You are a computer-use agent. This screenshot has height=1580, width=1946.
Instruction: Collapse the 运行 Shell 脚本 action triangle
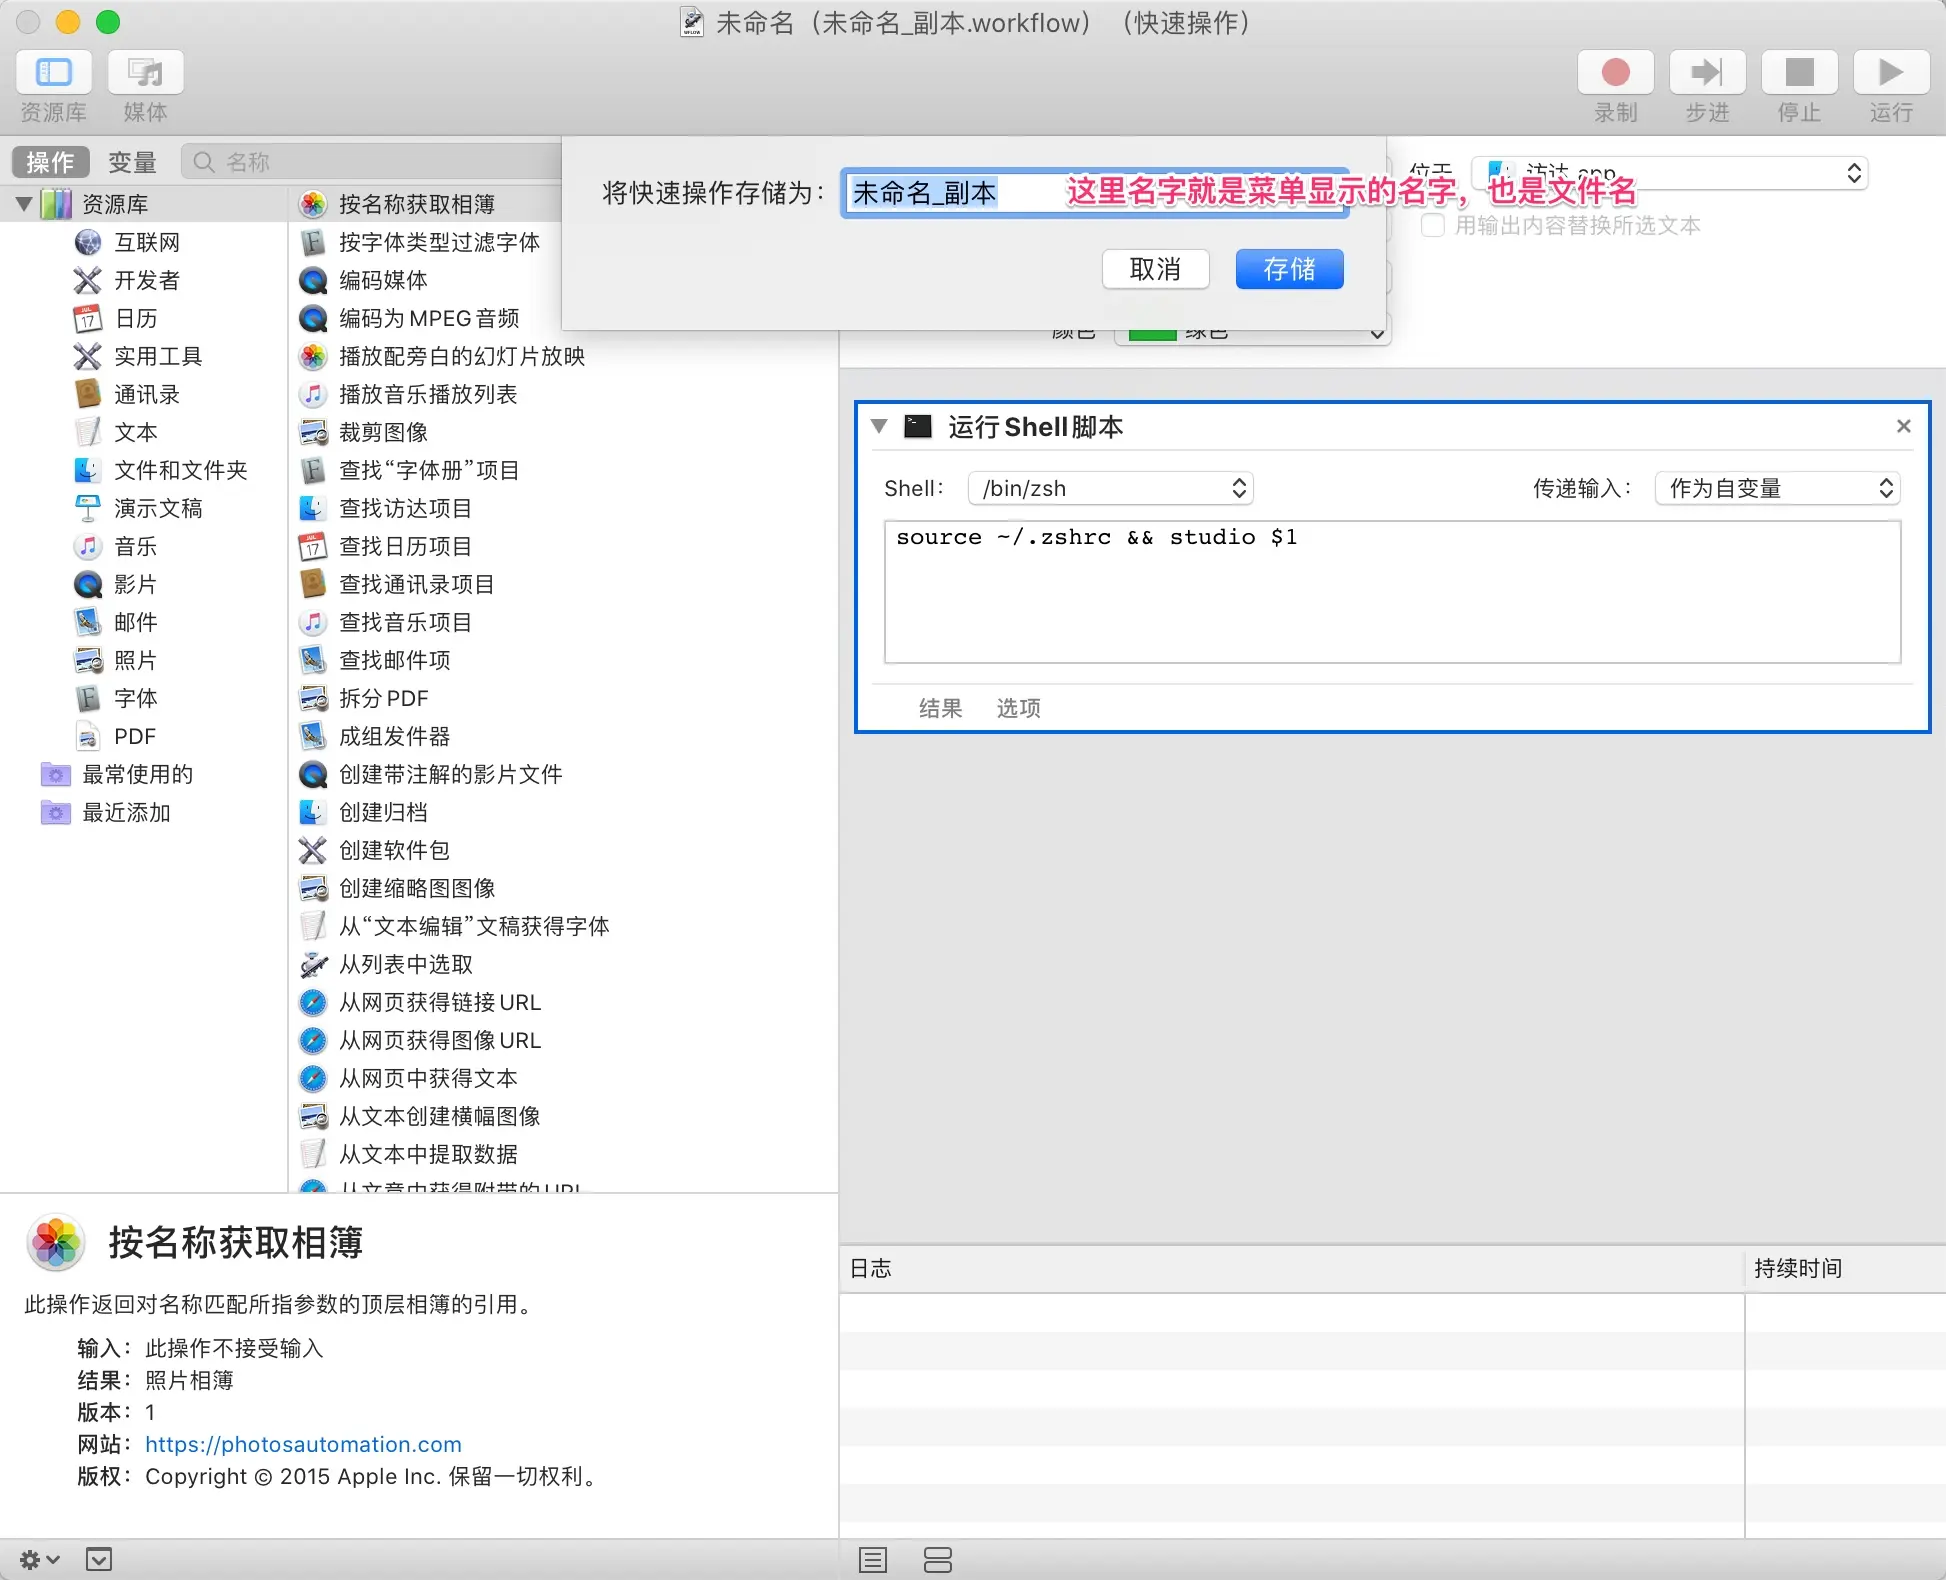tap(879, 427)
